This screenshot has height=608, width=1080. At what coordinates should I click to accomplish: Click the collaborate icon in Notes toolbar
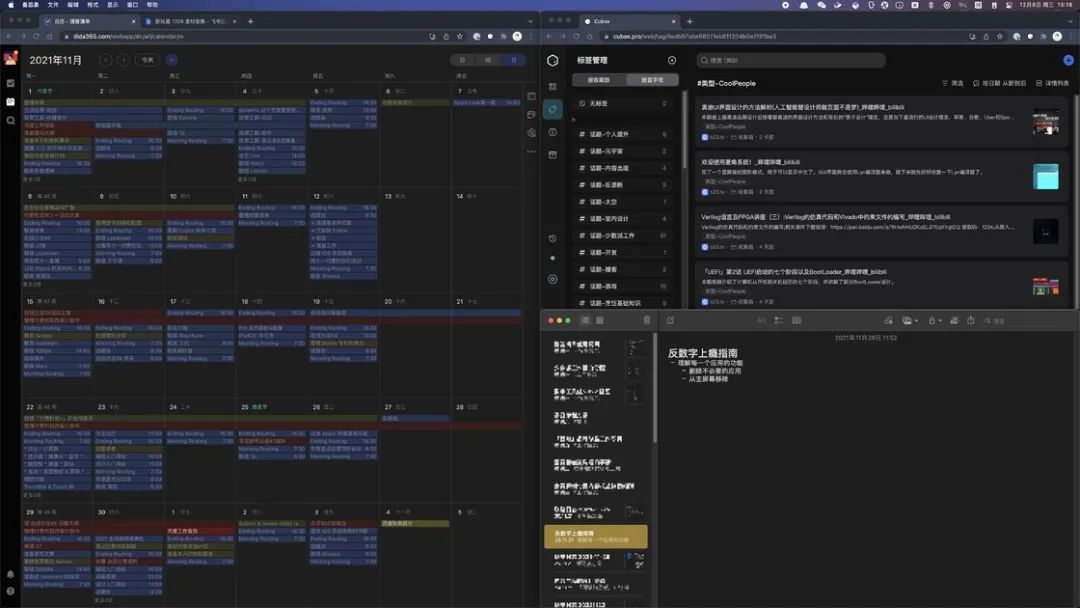pos(954,320)
